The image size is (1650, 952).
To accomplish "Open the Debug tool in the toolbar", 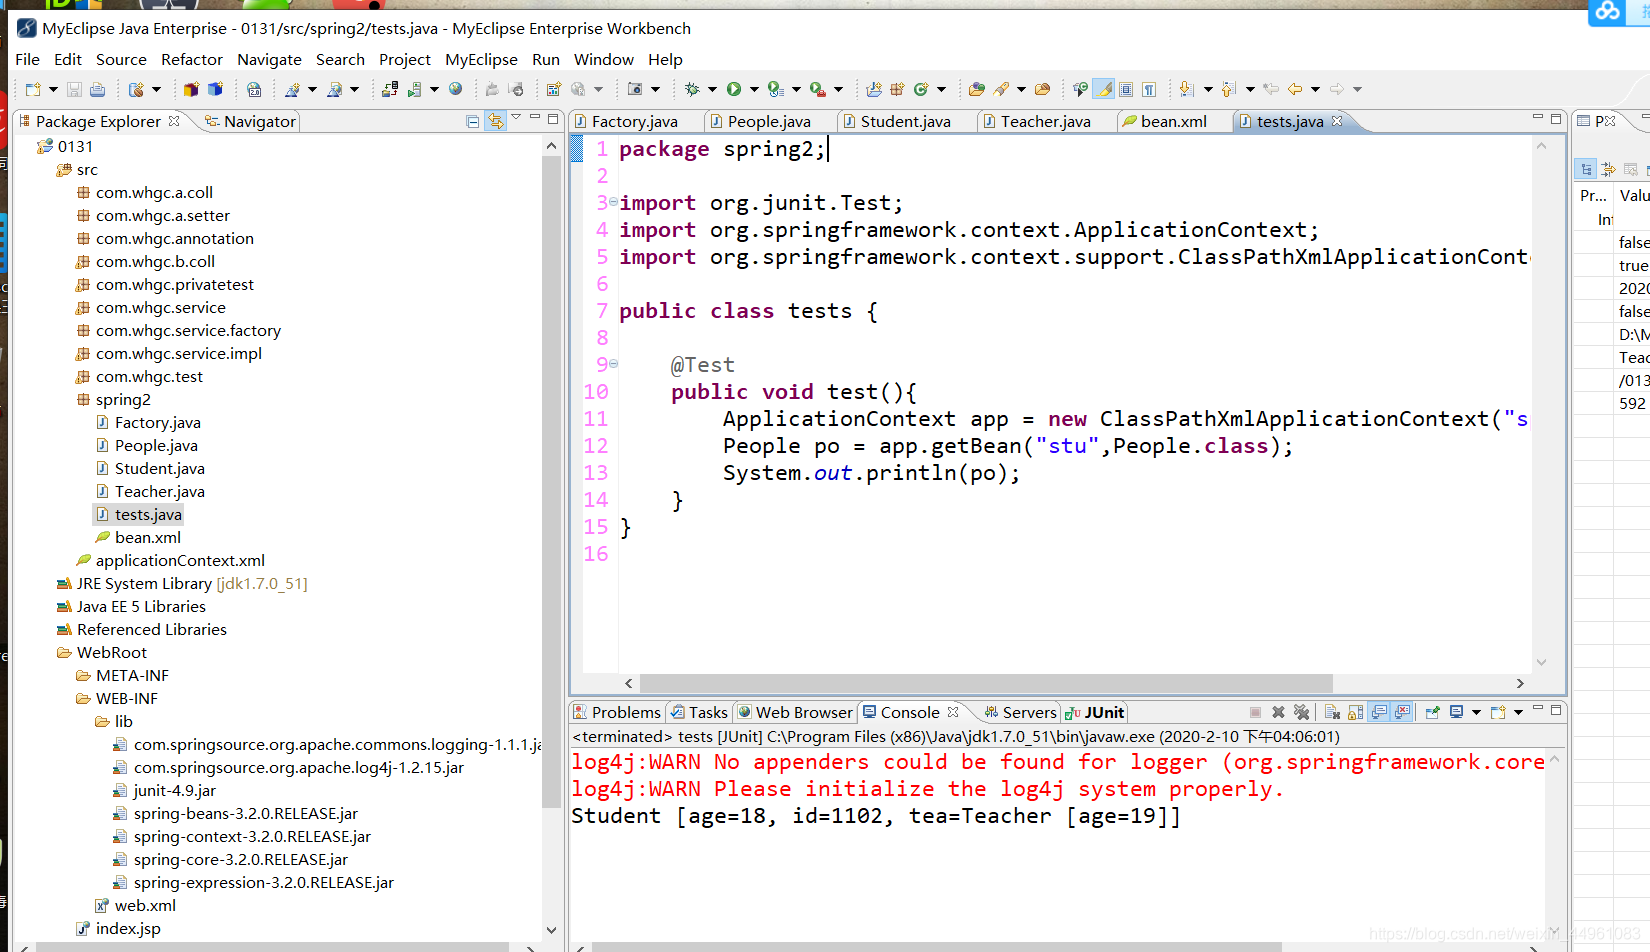I will click(x=694, y=88).
